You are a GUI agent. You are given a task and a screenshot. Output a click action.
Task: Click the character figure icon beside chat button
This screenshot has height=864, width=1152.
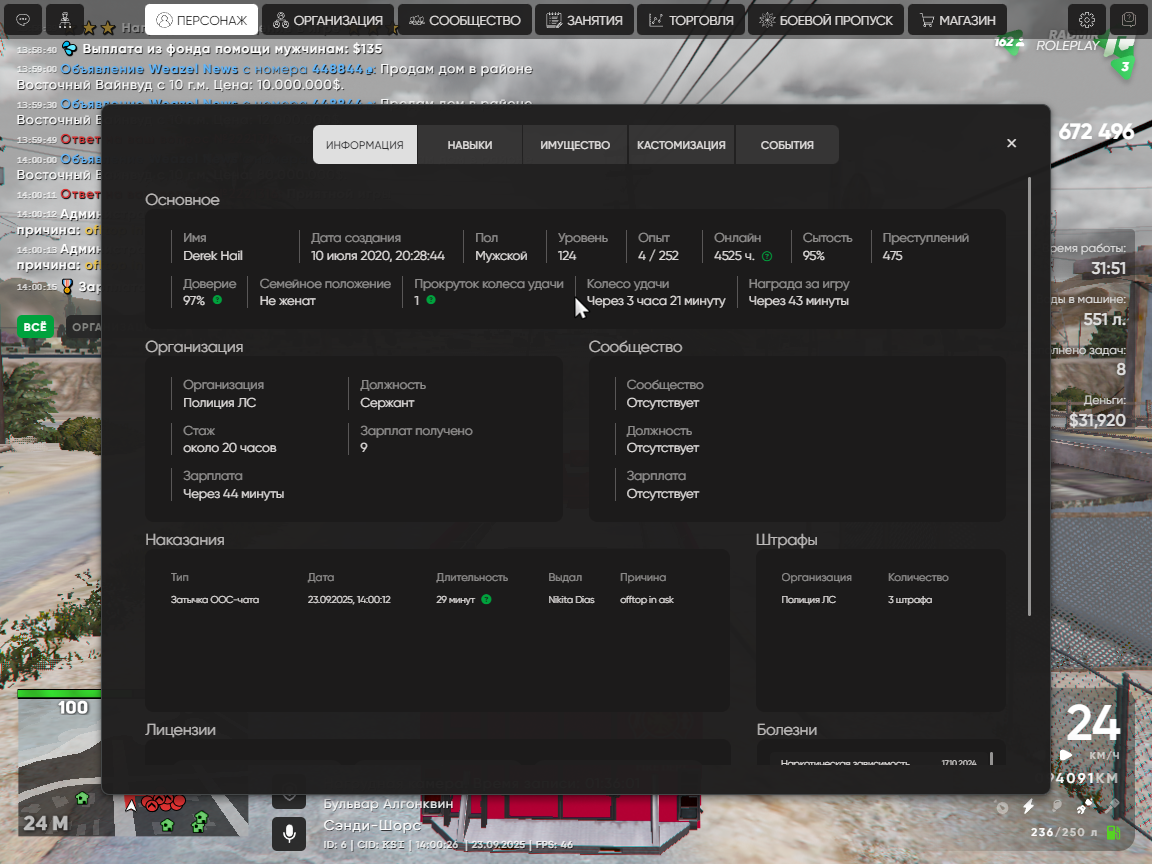[65, 20]
